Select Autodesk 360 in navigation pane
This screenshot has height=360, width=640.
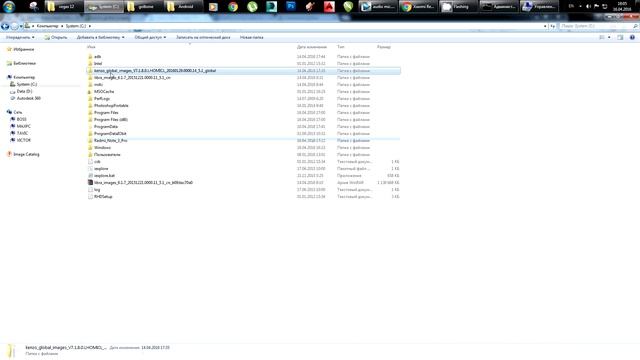click(x=29, y=98)
